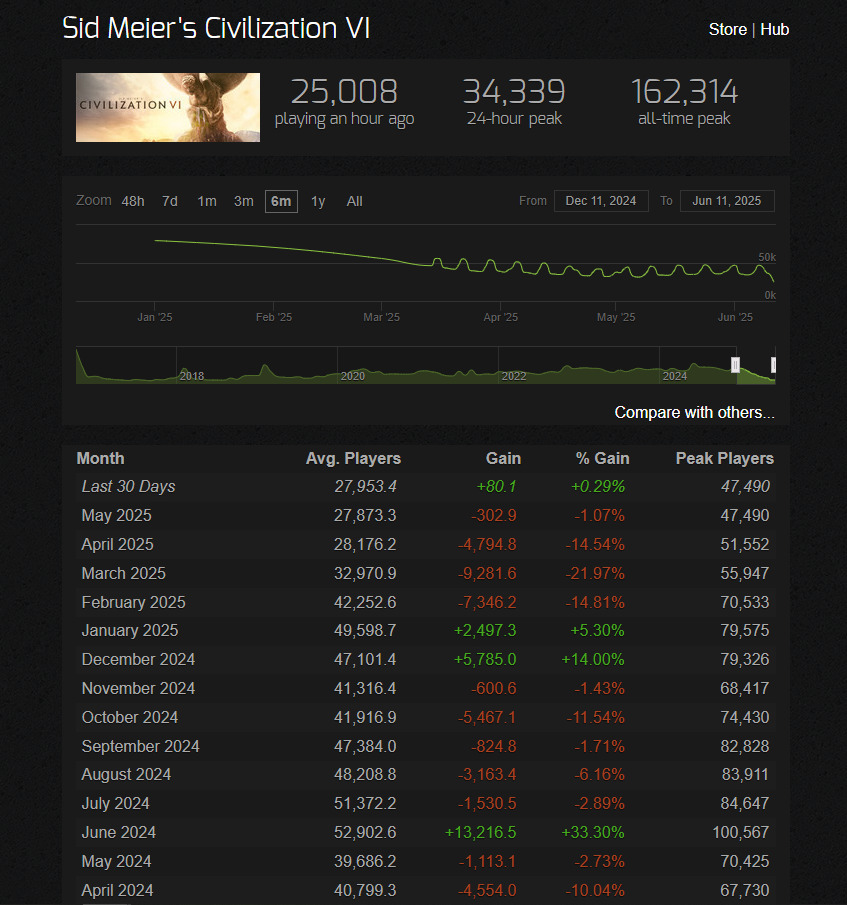Click the Last 30 Days row label

(128, 487)
